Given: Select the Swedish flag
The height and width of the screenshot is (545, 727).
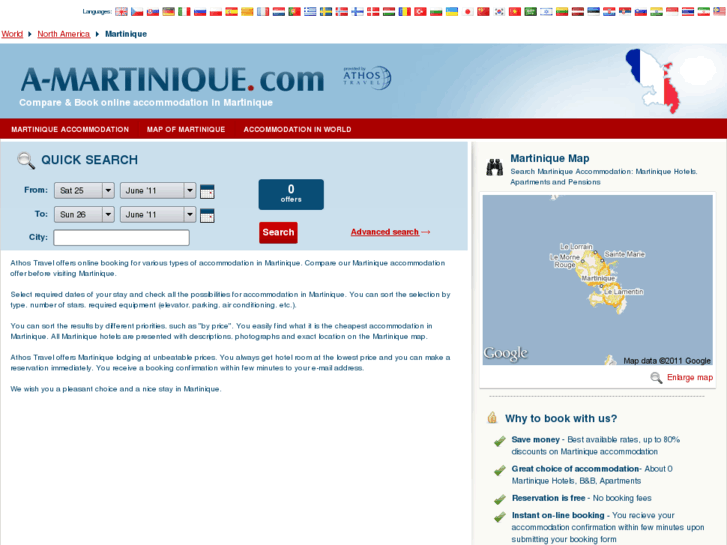Looking at the screenshot, I should coord(326,12).
